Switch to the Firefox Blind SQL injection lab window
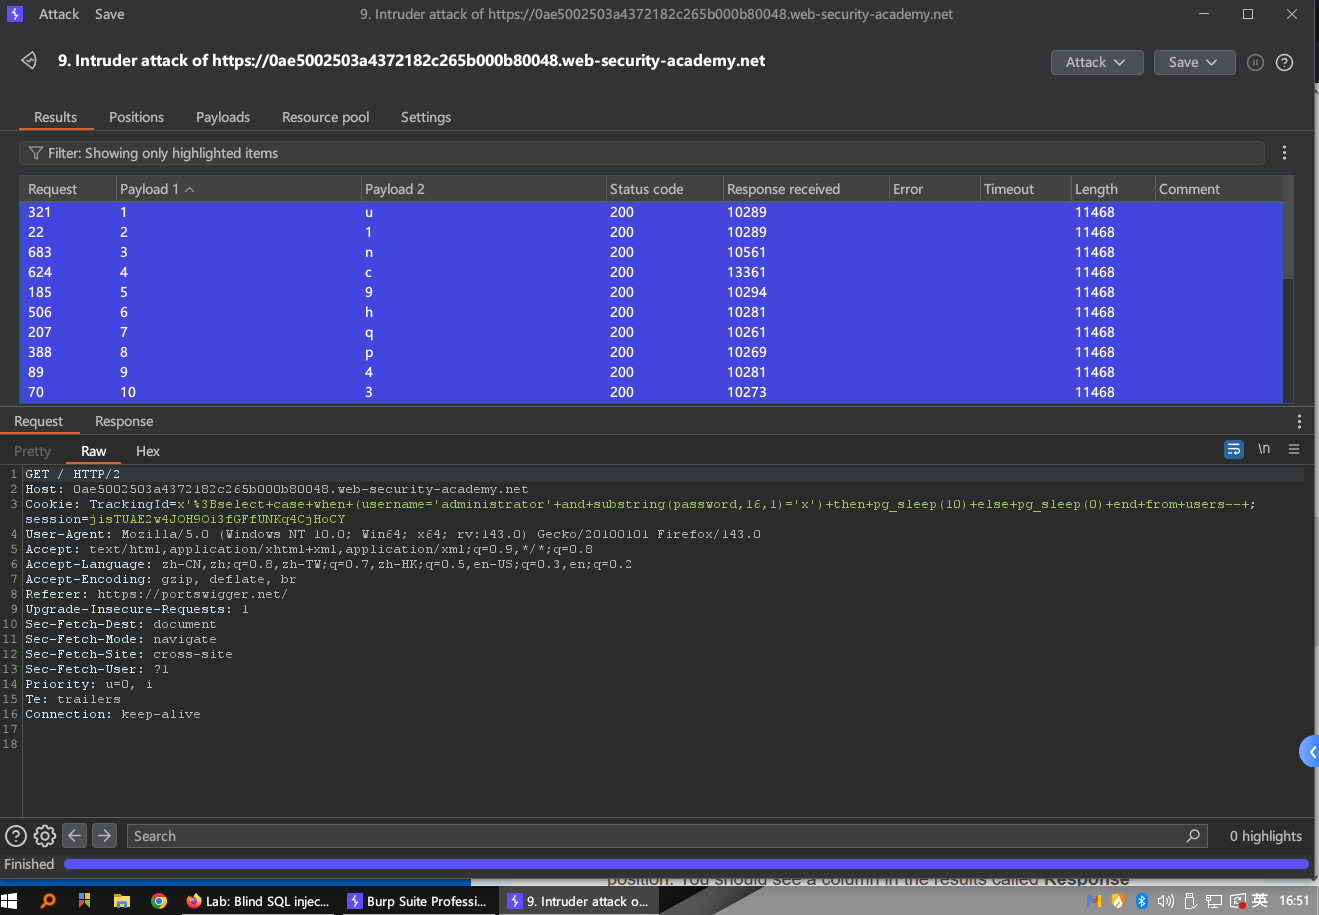The height and width of the screenshot is (915, 1319). coord(257,901)
